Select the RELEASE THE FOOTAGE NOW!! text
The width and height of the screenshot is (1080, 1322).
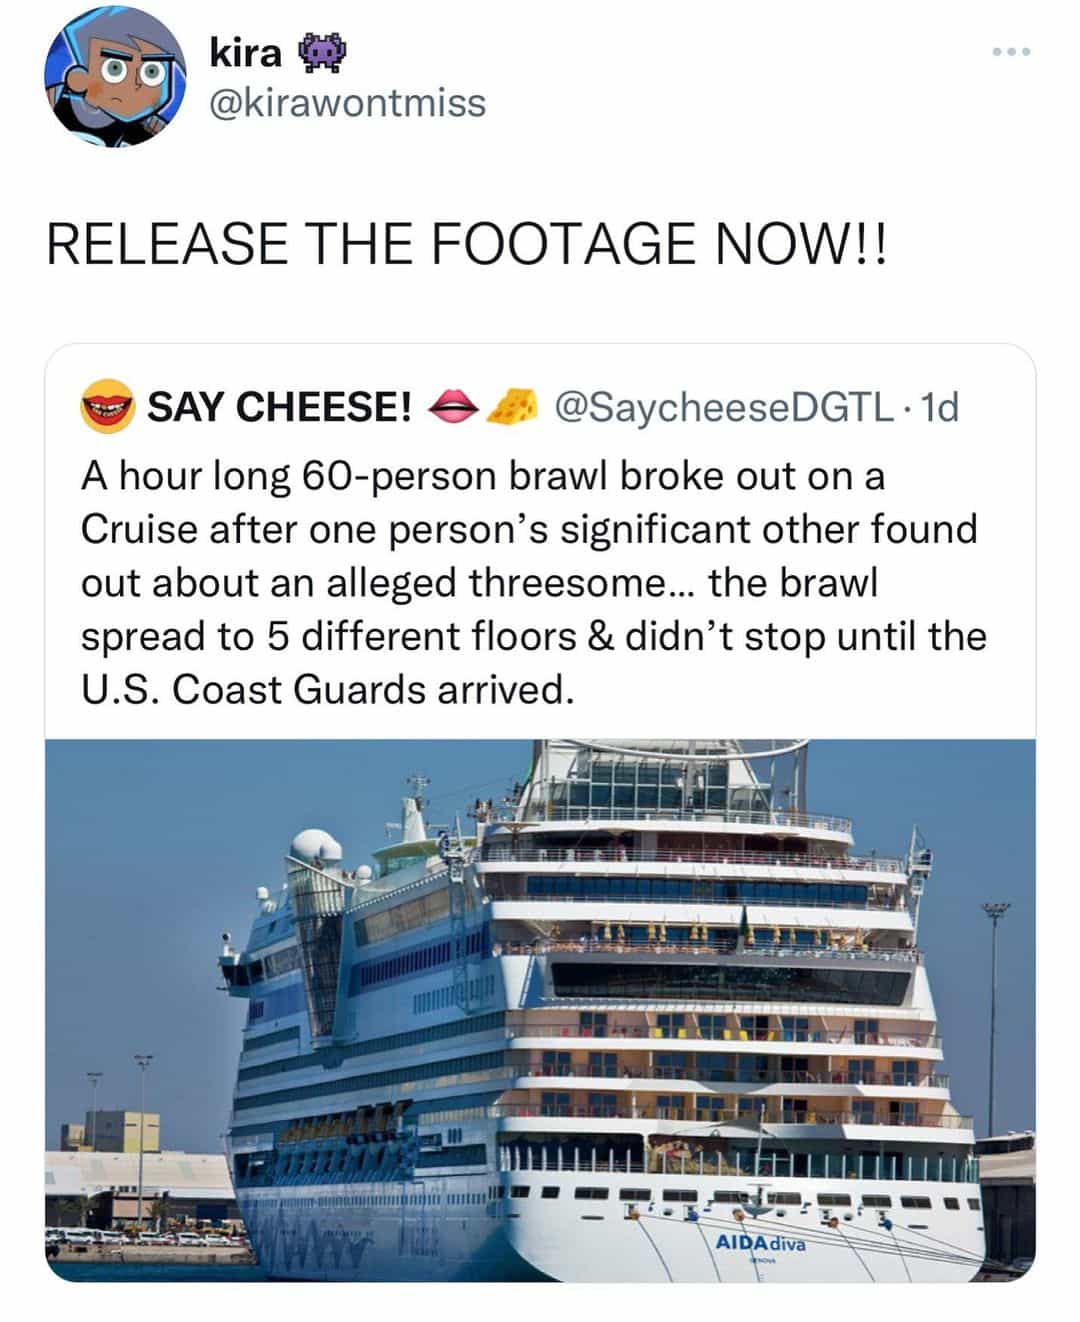[x=466, y=246]
